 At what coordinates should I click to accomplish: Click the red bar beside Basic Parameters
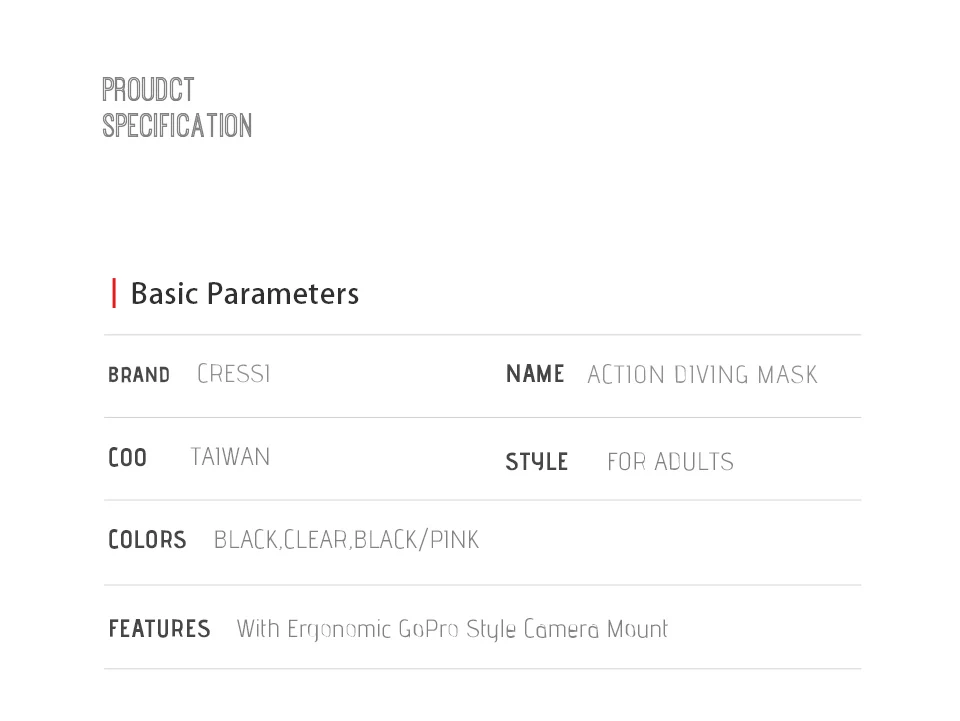click(x=114, y=293)
